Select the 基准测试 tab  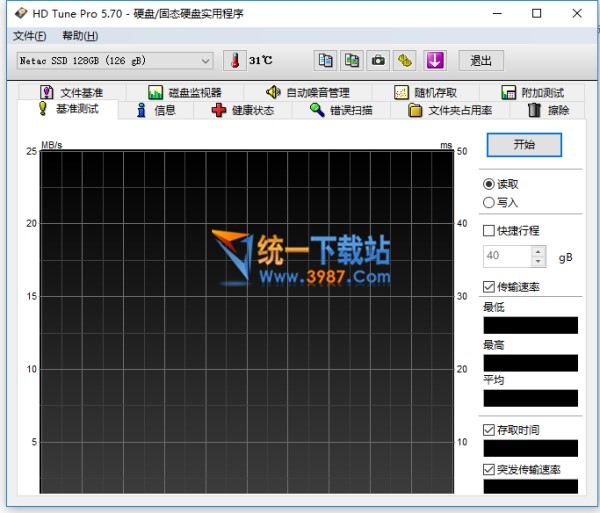click(x=68, y=109)
